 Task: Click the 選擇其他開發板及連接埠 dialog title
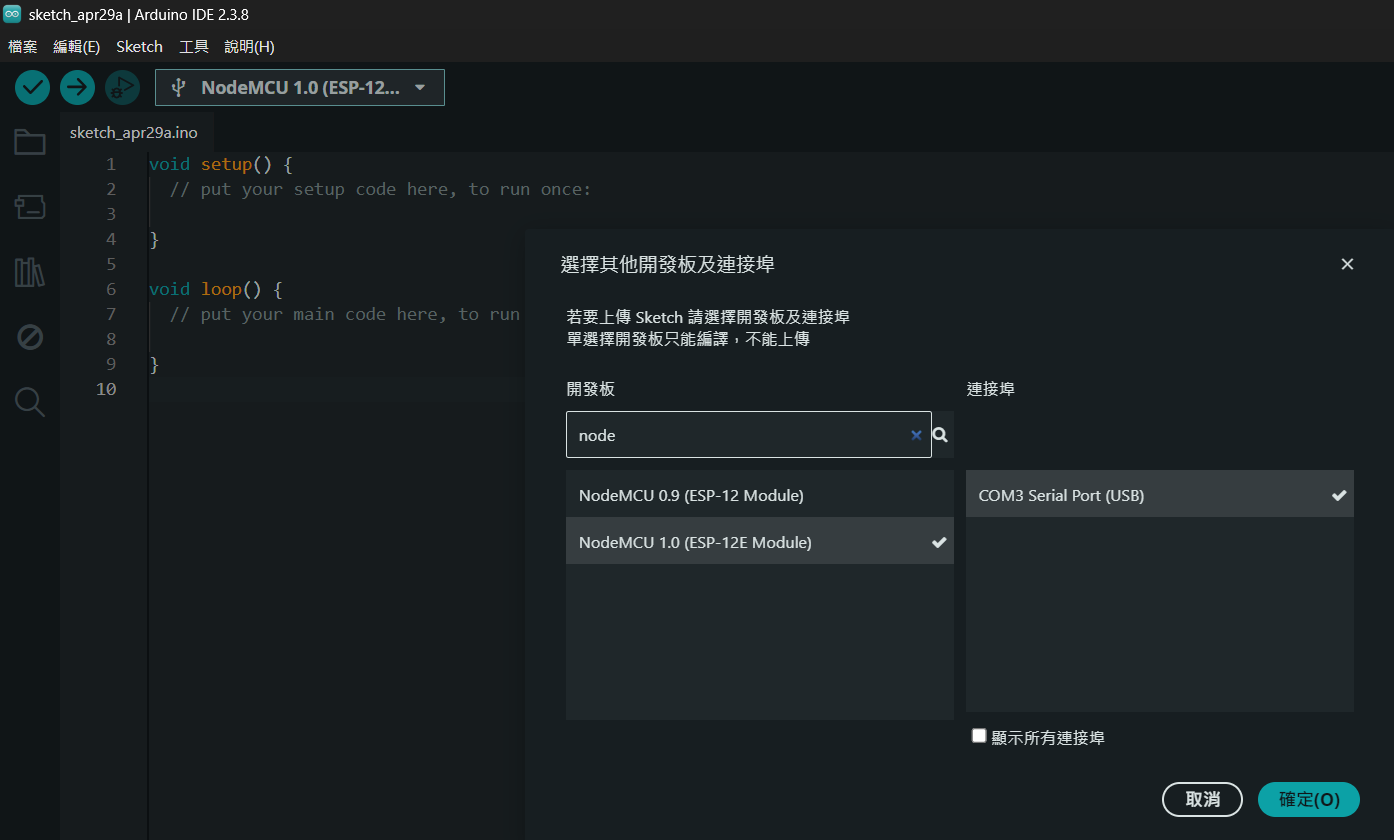click(x=668, y=265)
